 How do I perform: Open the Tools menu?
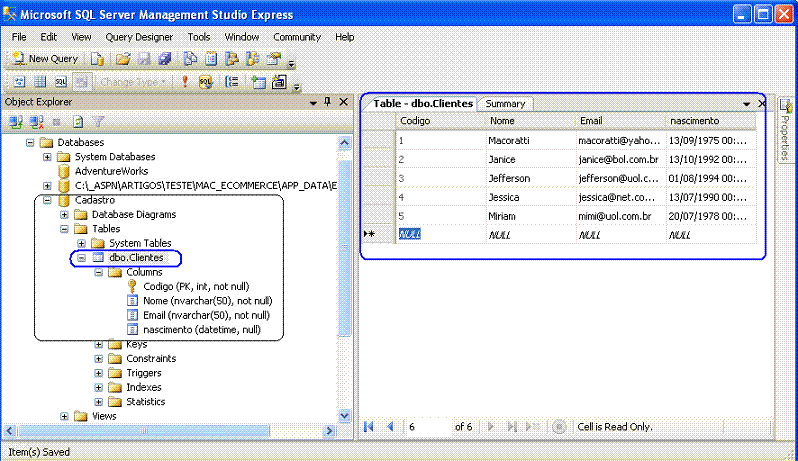(198, 37)
